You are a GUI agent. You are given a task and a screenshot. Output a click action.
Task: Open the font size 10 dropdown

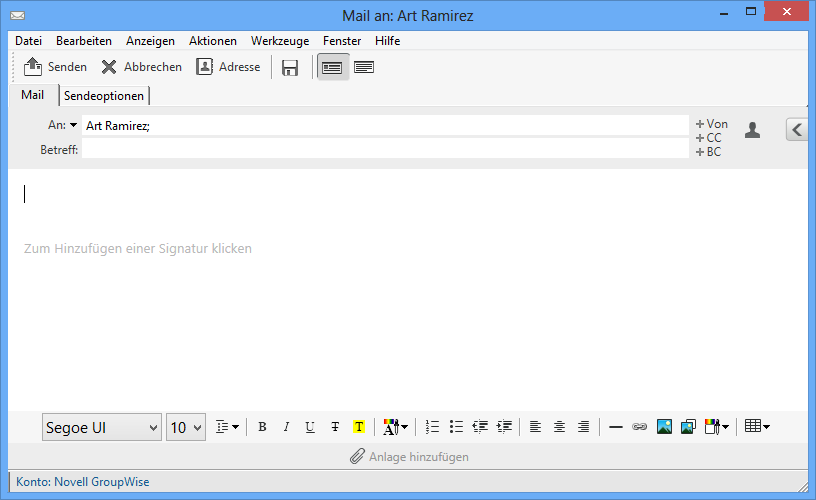pos(186,427)
